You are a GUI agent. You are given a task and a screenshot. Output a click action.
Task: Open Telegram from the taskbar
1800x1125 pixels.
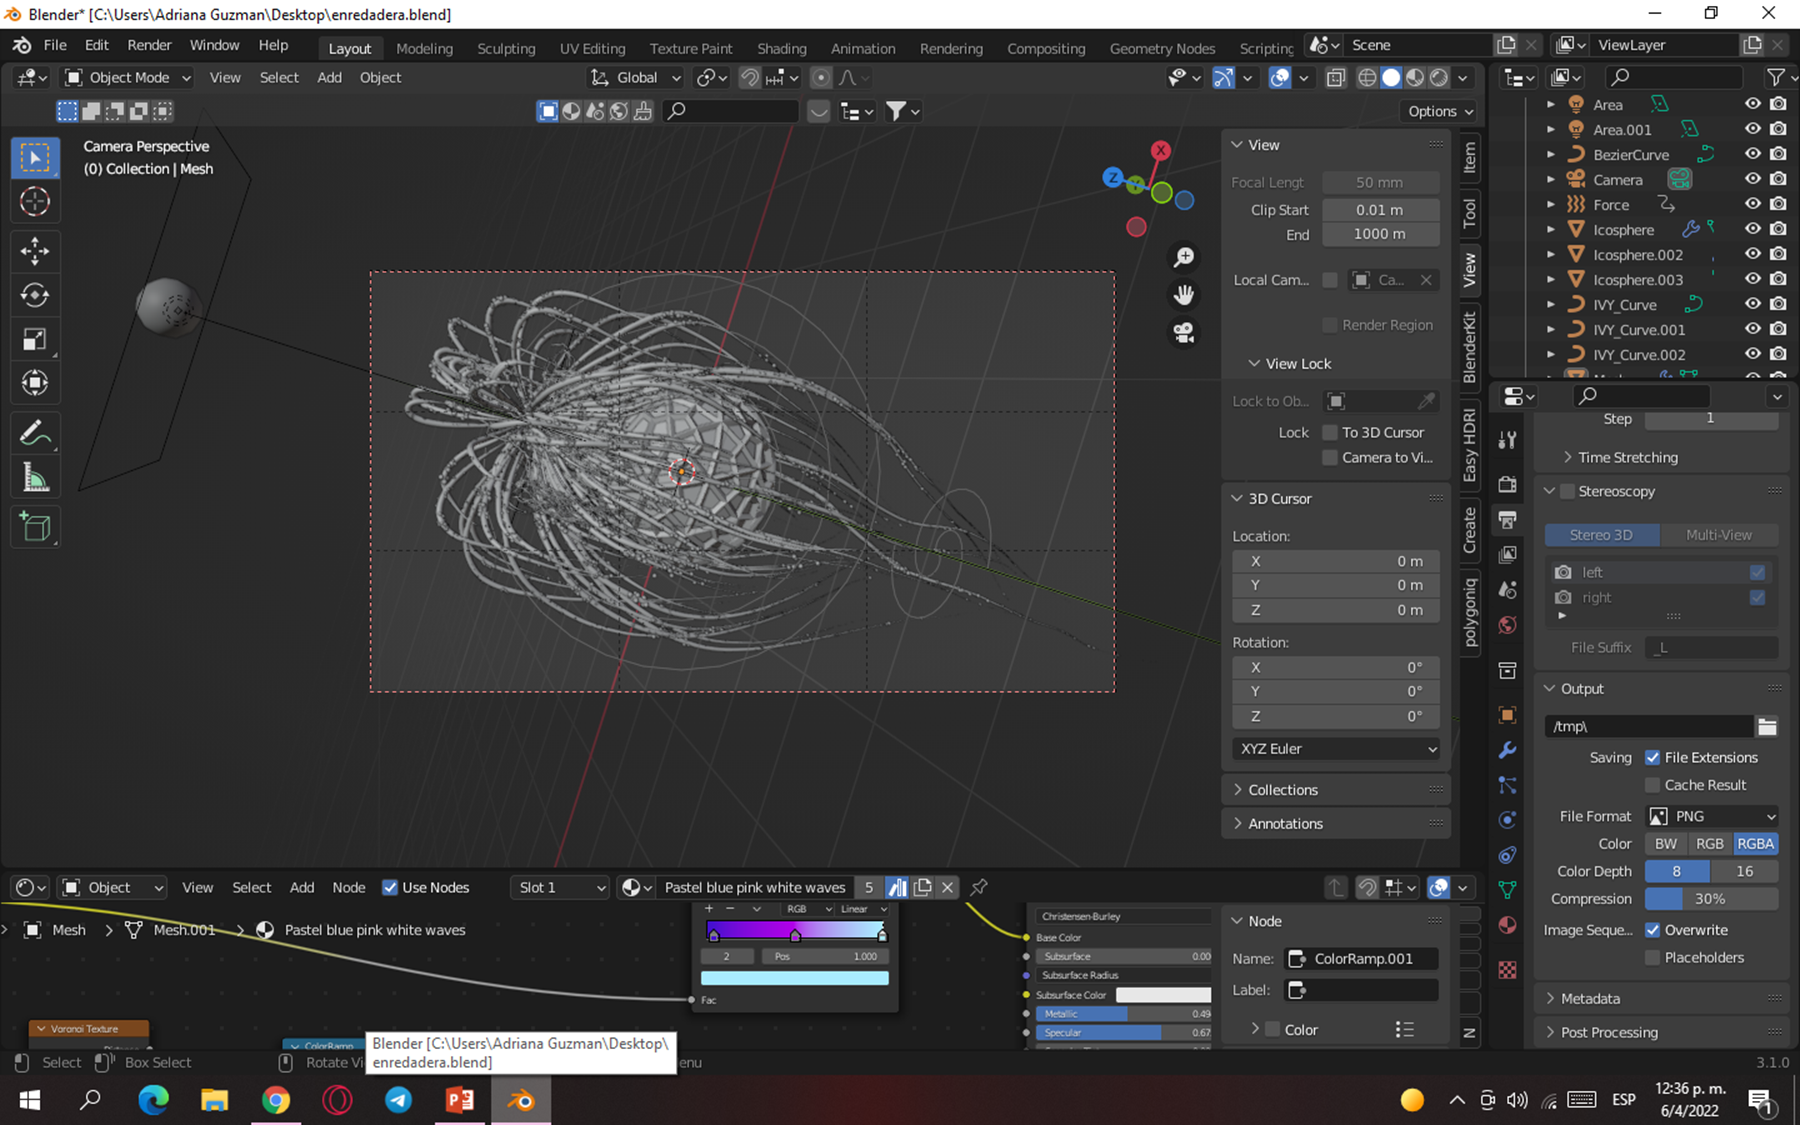(398, 1100)
